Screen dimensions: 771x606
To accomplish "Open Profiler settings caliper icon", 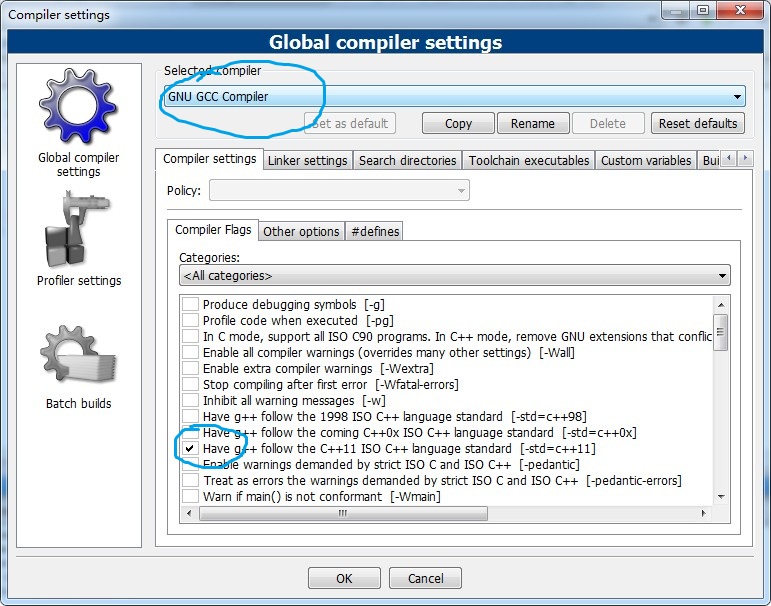I will [78, 229].
